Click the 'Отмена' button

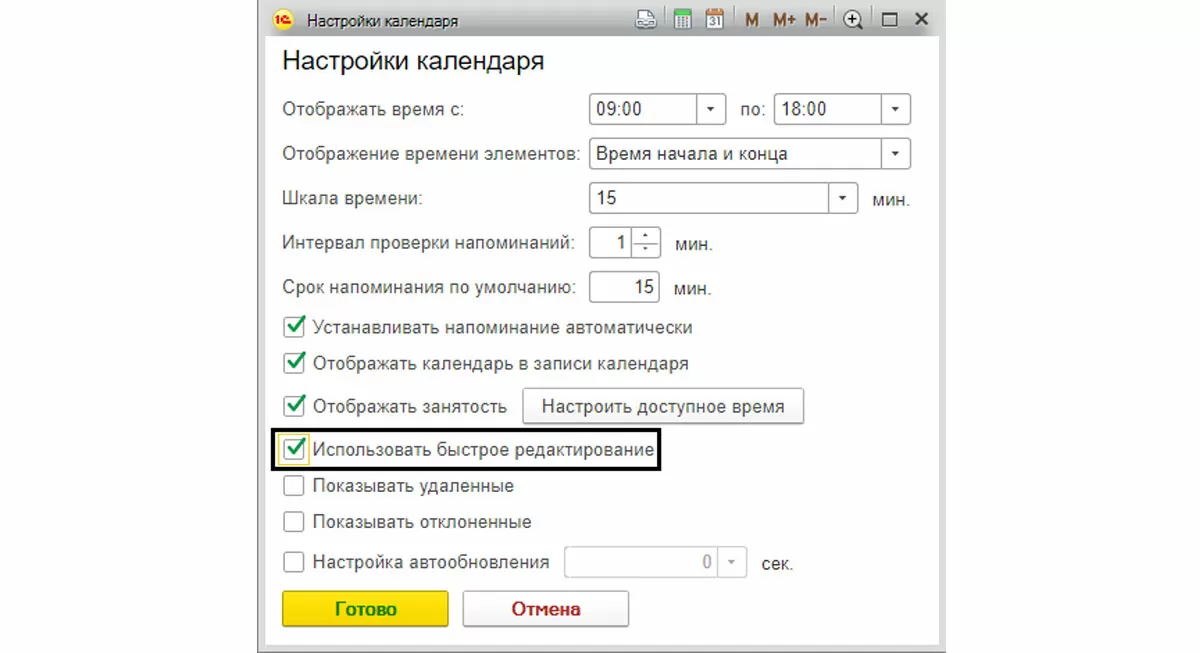(x=546, y=609)
